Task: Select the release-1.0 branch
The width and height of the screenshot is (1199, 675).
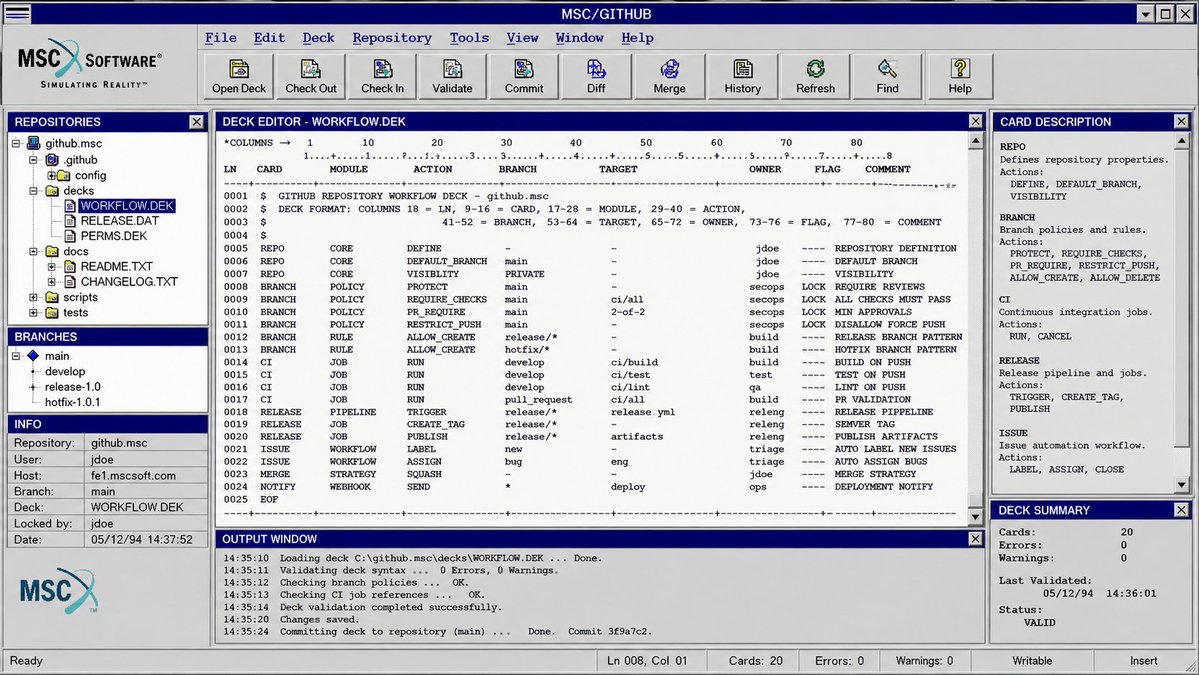Action: pos(73,386)
